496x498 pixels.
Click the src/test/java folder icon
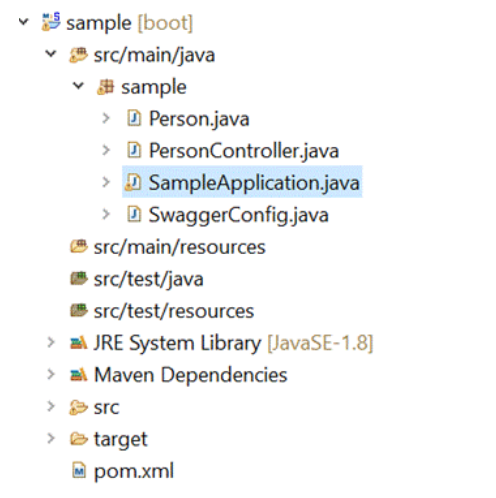tap(79, 279)
